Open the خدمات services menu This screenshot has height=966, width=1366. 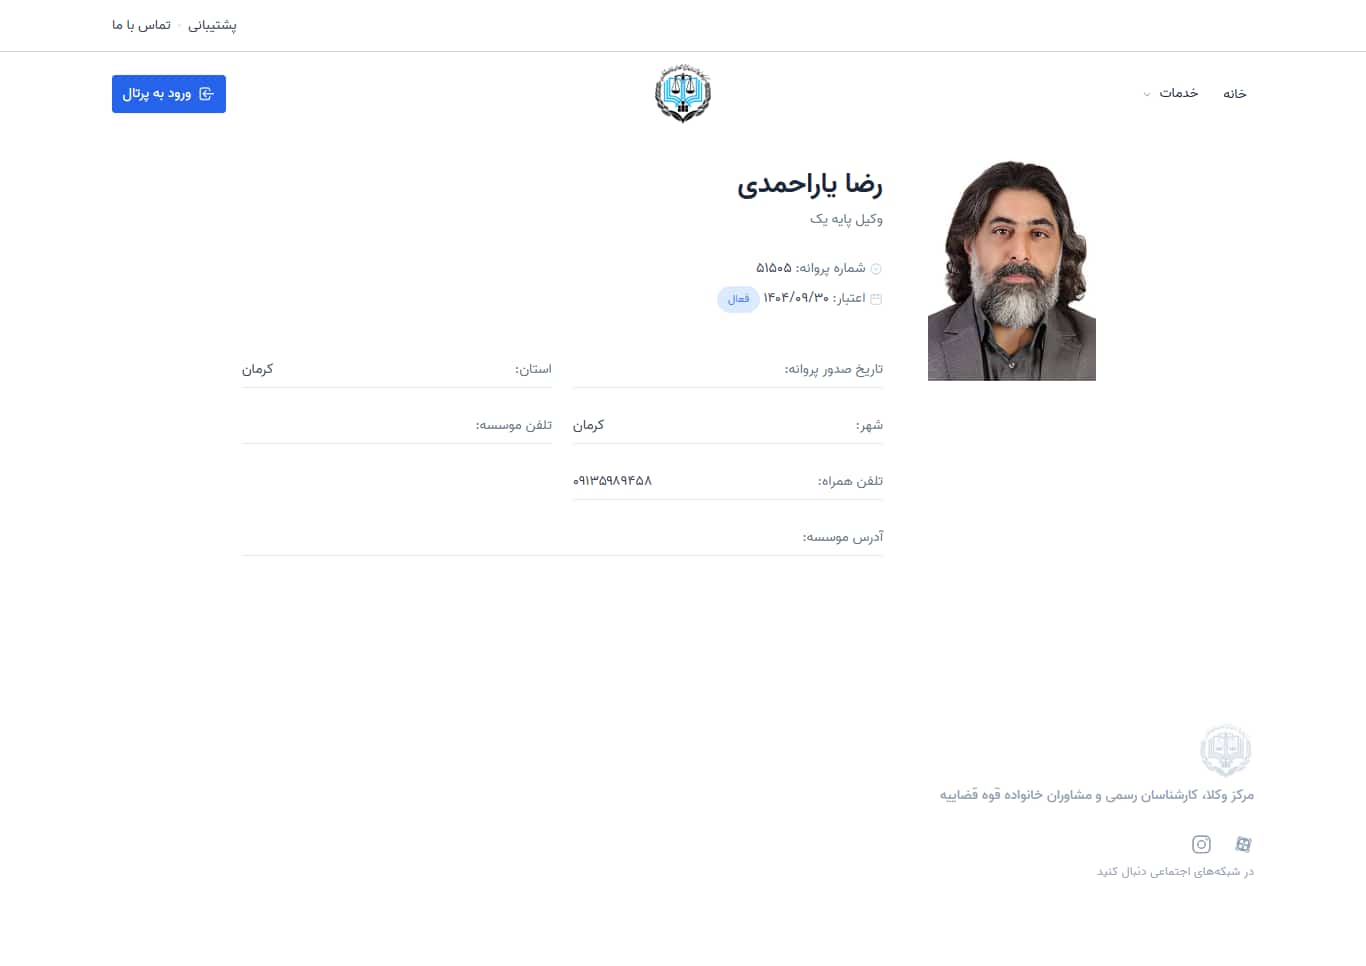coord(1178,93)
